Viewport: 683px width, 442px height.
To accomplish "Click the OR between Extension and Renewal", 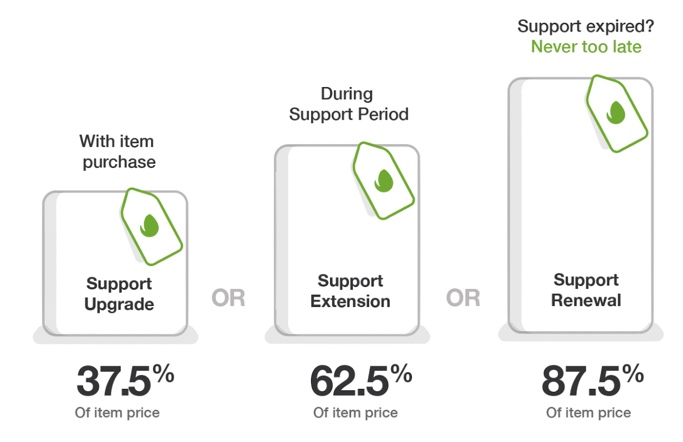I will (x=463, y=298).
